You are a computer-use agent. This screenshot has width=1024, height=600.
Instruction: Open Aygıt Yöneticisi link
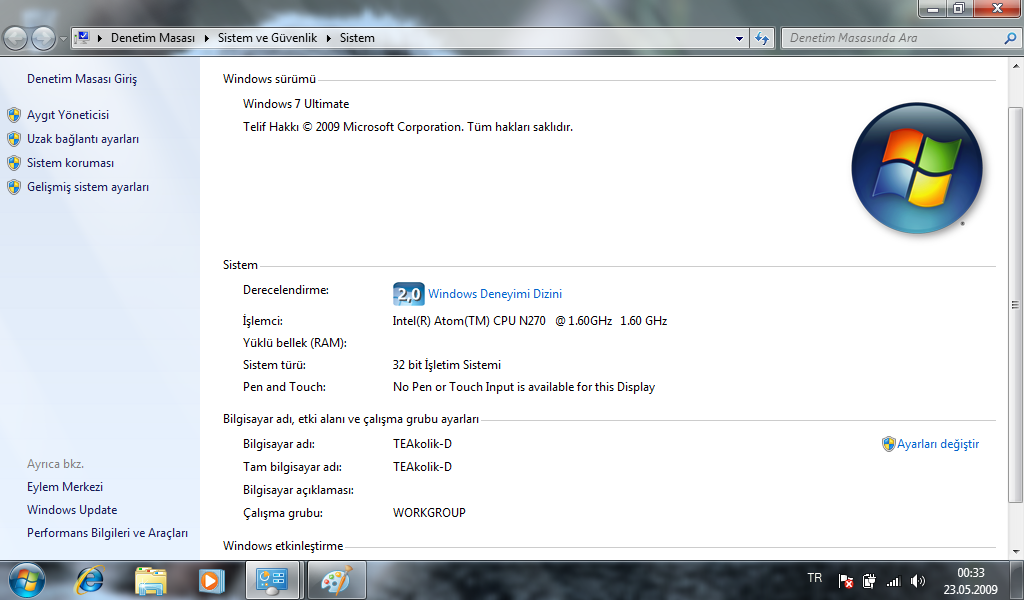[68, 115]
